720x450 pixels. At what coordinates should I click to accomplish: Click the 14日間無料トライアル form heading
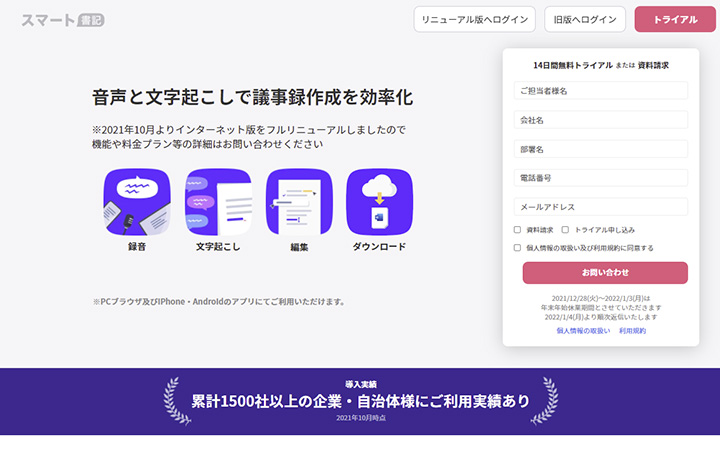point(573,65)
